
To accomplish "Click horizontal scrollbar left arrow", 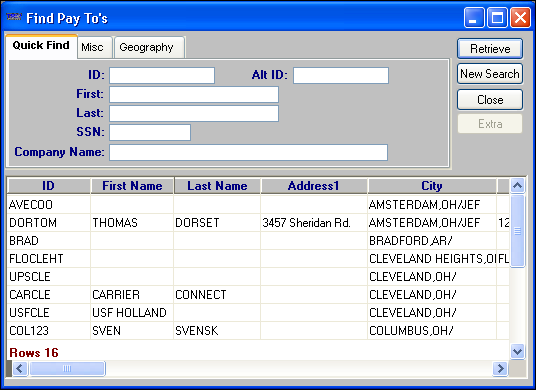I will pyautogui.click(x=20, y=368).
